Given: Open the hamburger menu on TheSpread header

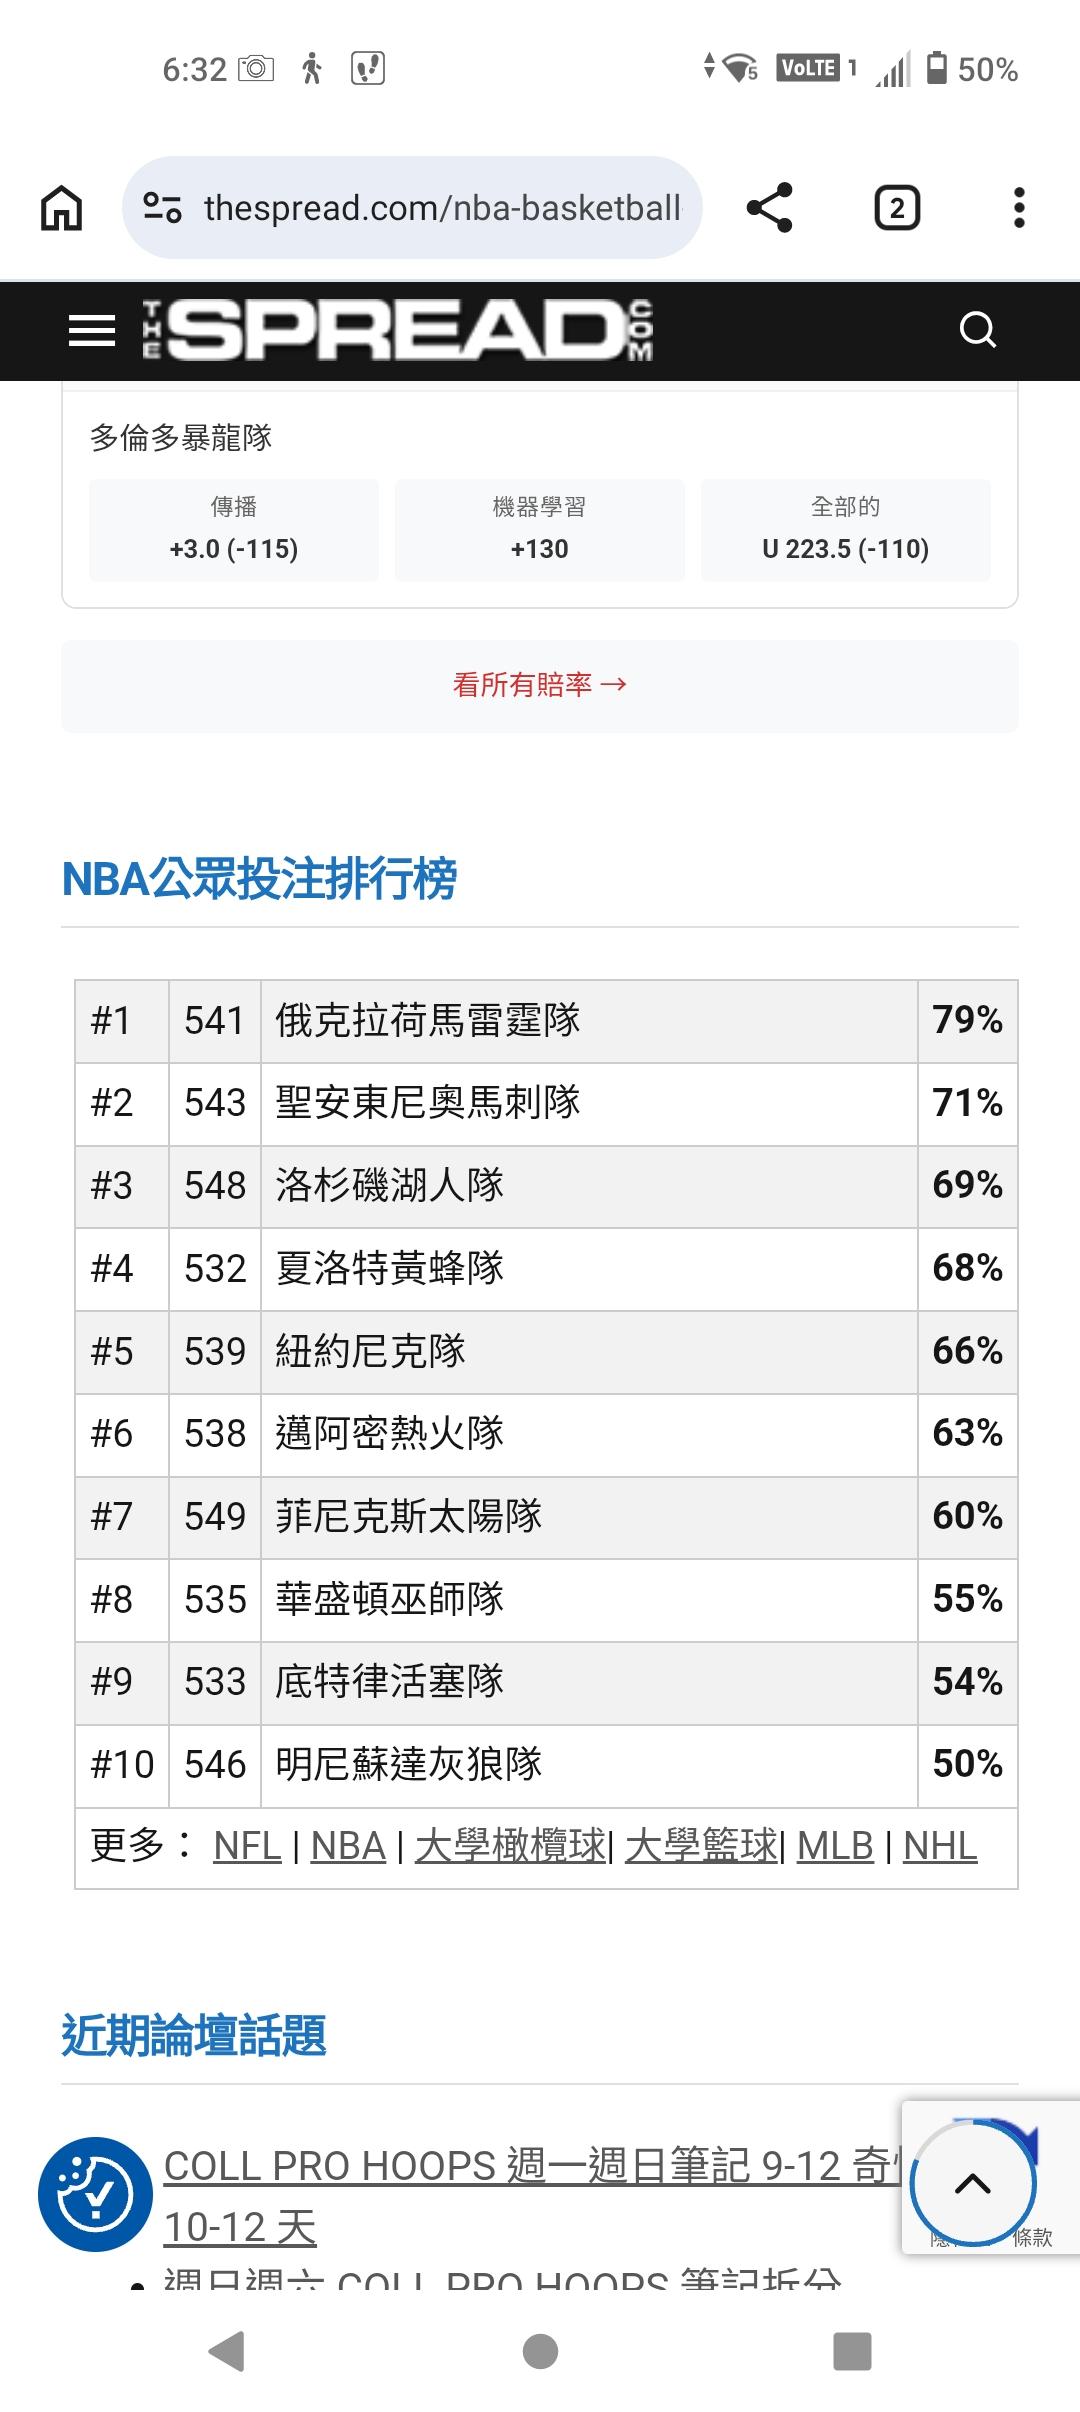Looking at the screenshot, I should point(92,330).
